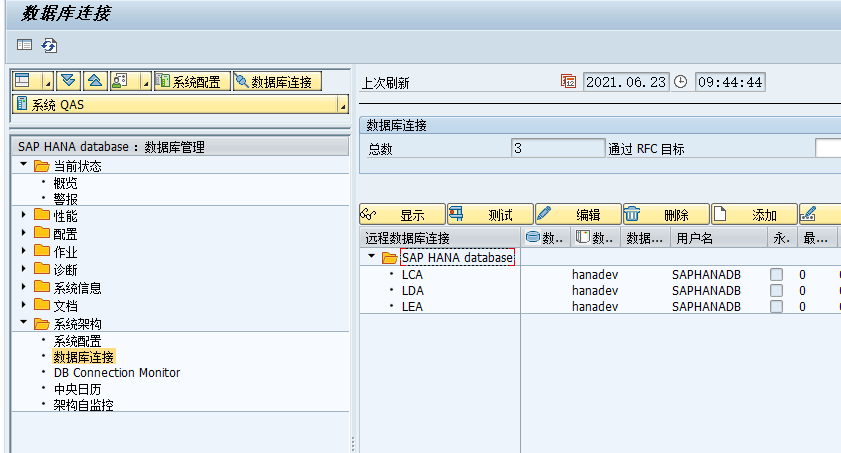Image resolution: width=841 pixels, height=453 pixels.
Task: Expand the 文档 folder
Action: click(x=24, y=305)
